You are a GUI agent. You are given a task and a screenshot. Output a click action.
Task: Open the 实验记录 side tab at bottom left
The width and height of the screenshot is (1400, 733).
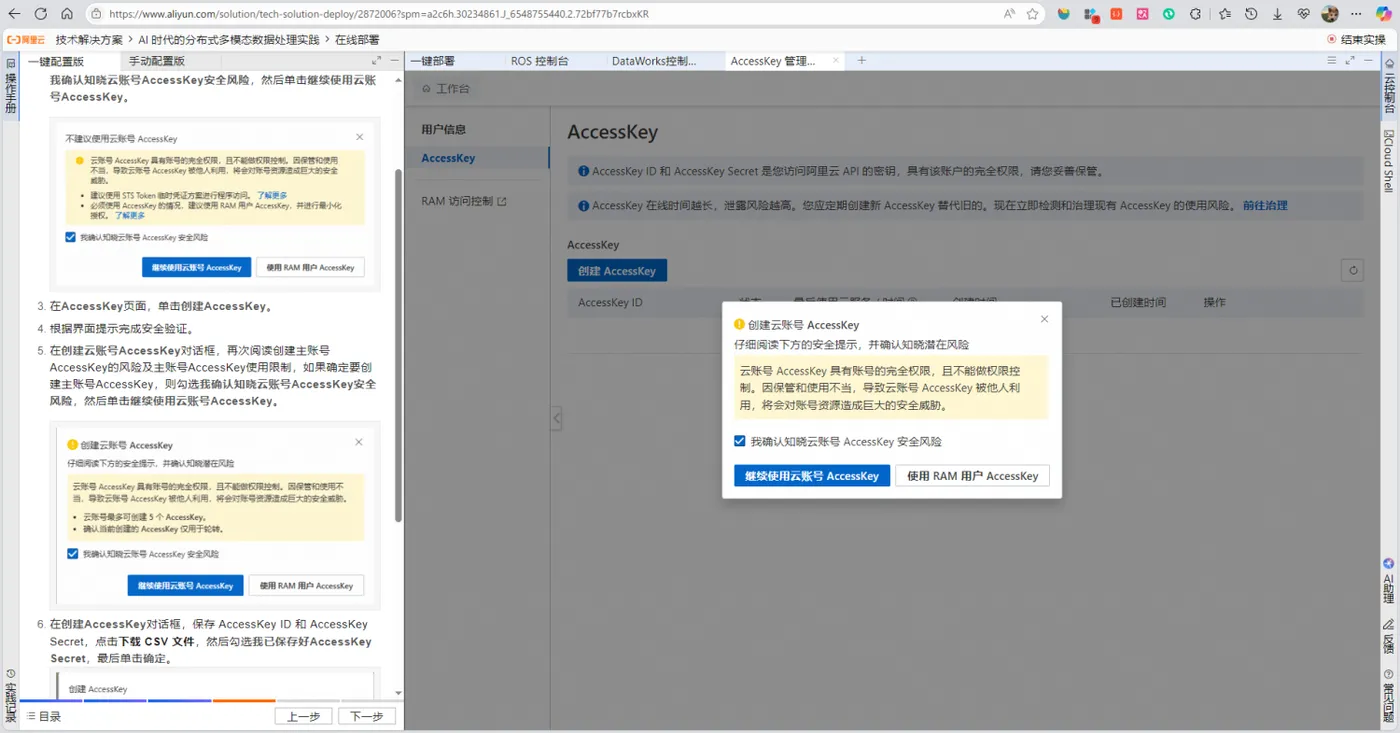coord(10,695)
